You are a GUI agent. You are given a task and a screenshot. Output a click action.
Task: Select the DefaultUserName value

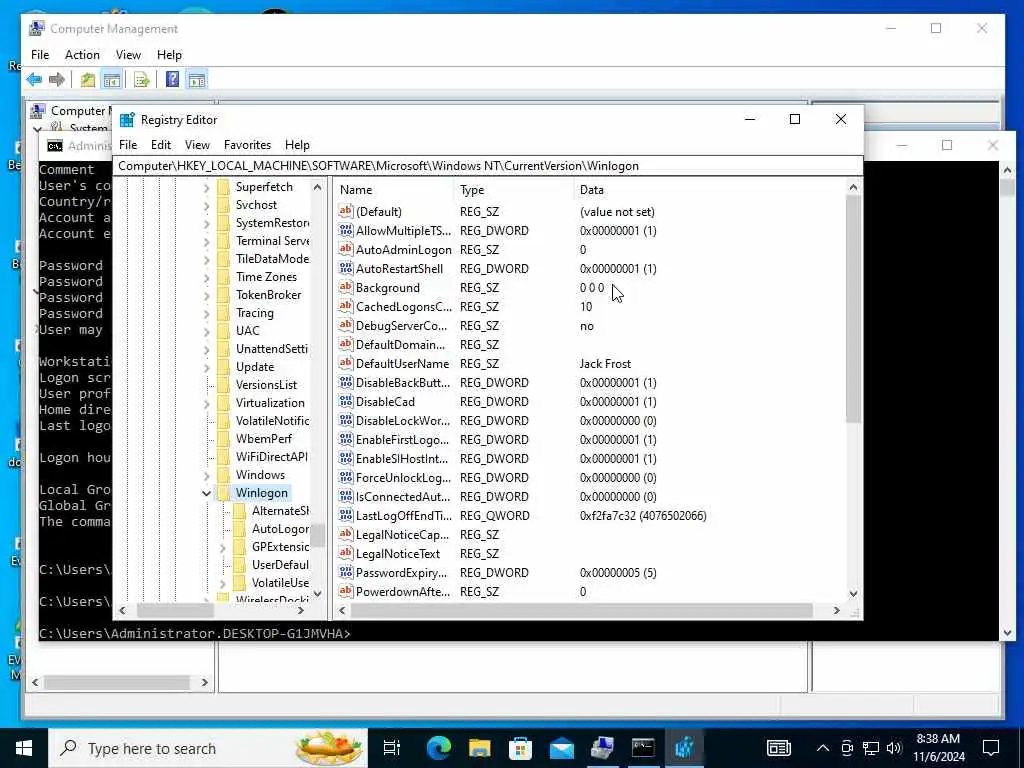click(402, 364)
